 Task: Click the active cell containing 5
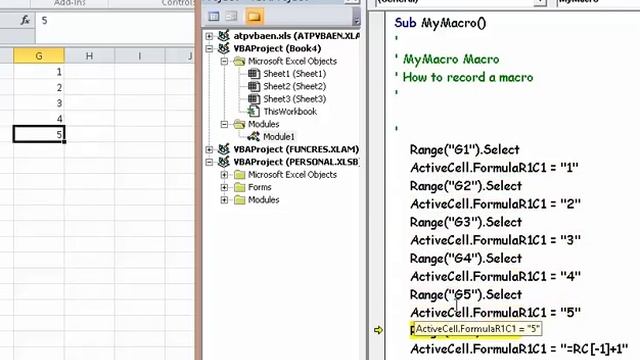39,134
